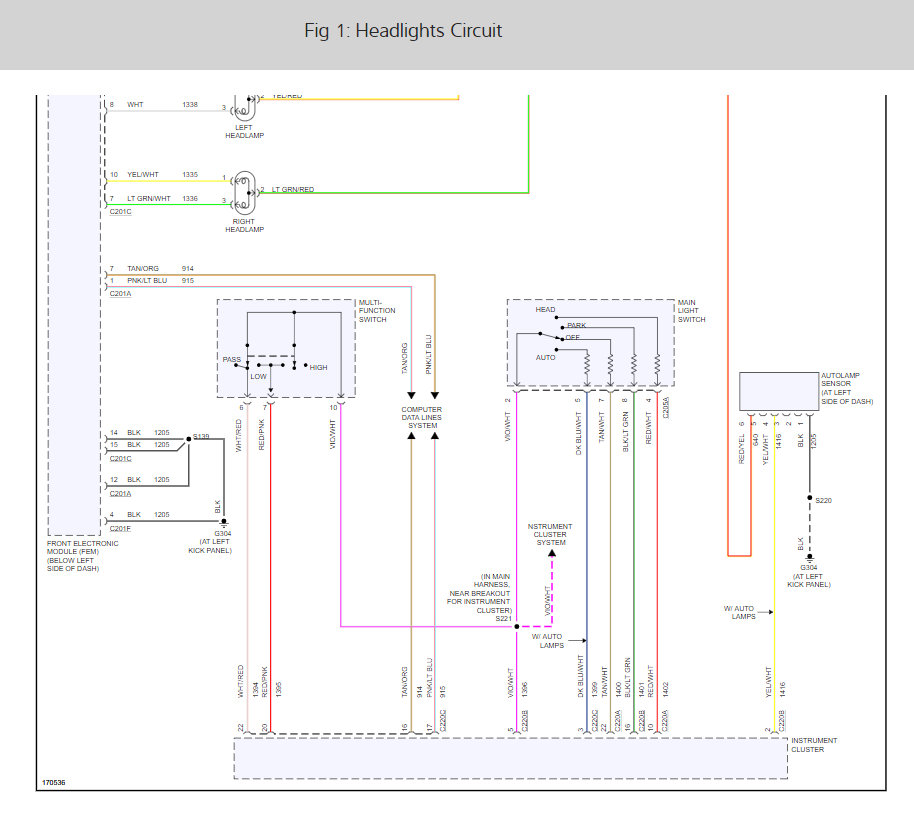The image size is (914, 824).
Task: Click the Fig 1: Headlights Circuit title
Action: (403, 31)
